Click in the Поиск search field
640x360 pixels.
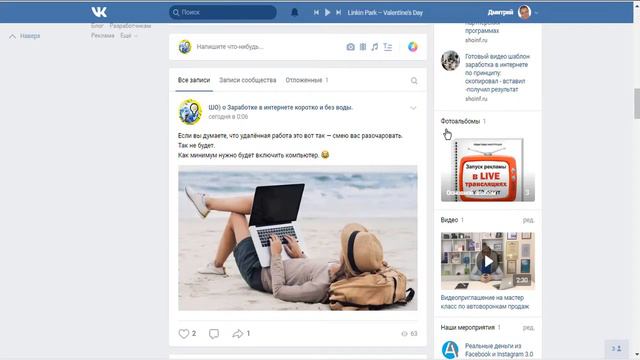coord(223,12)
